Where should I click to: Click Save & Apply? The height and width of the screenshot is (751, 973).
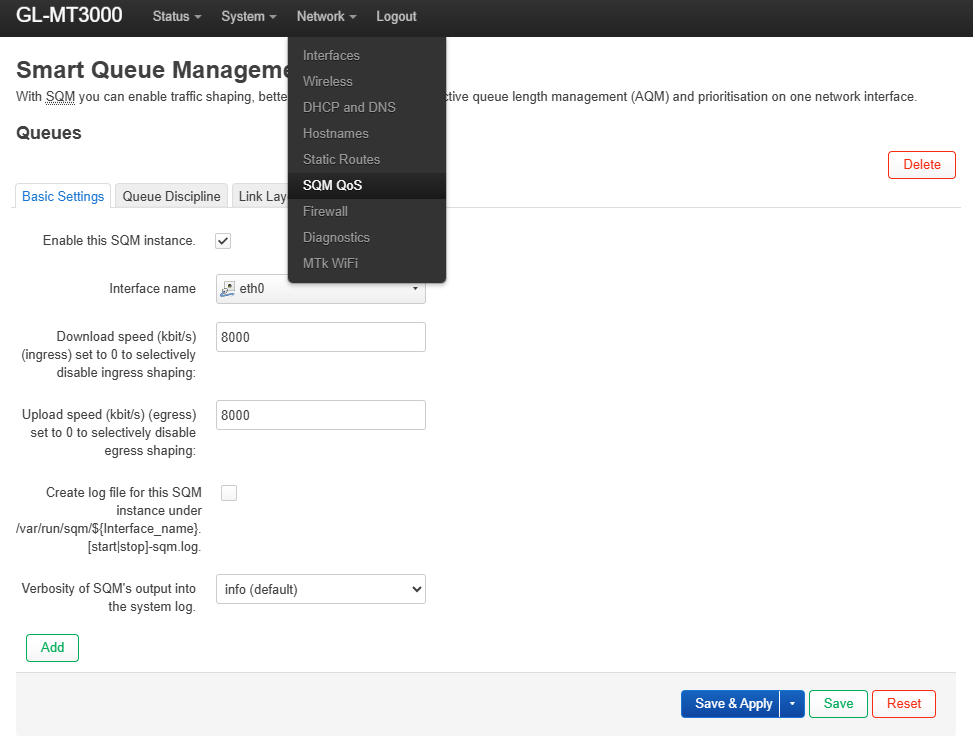(731, 703)
